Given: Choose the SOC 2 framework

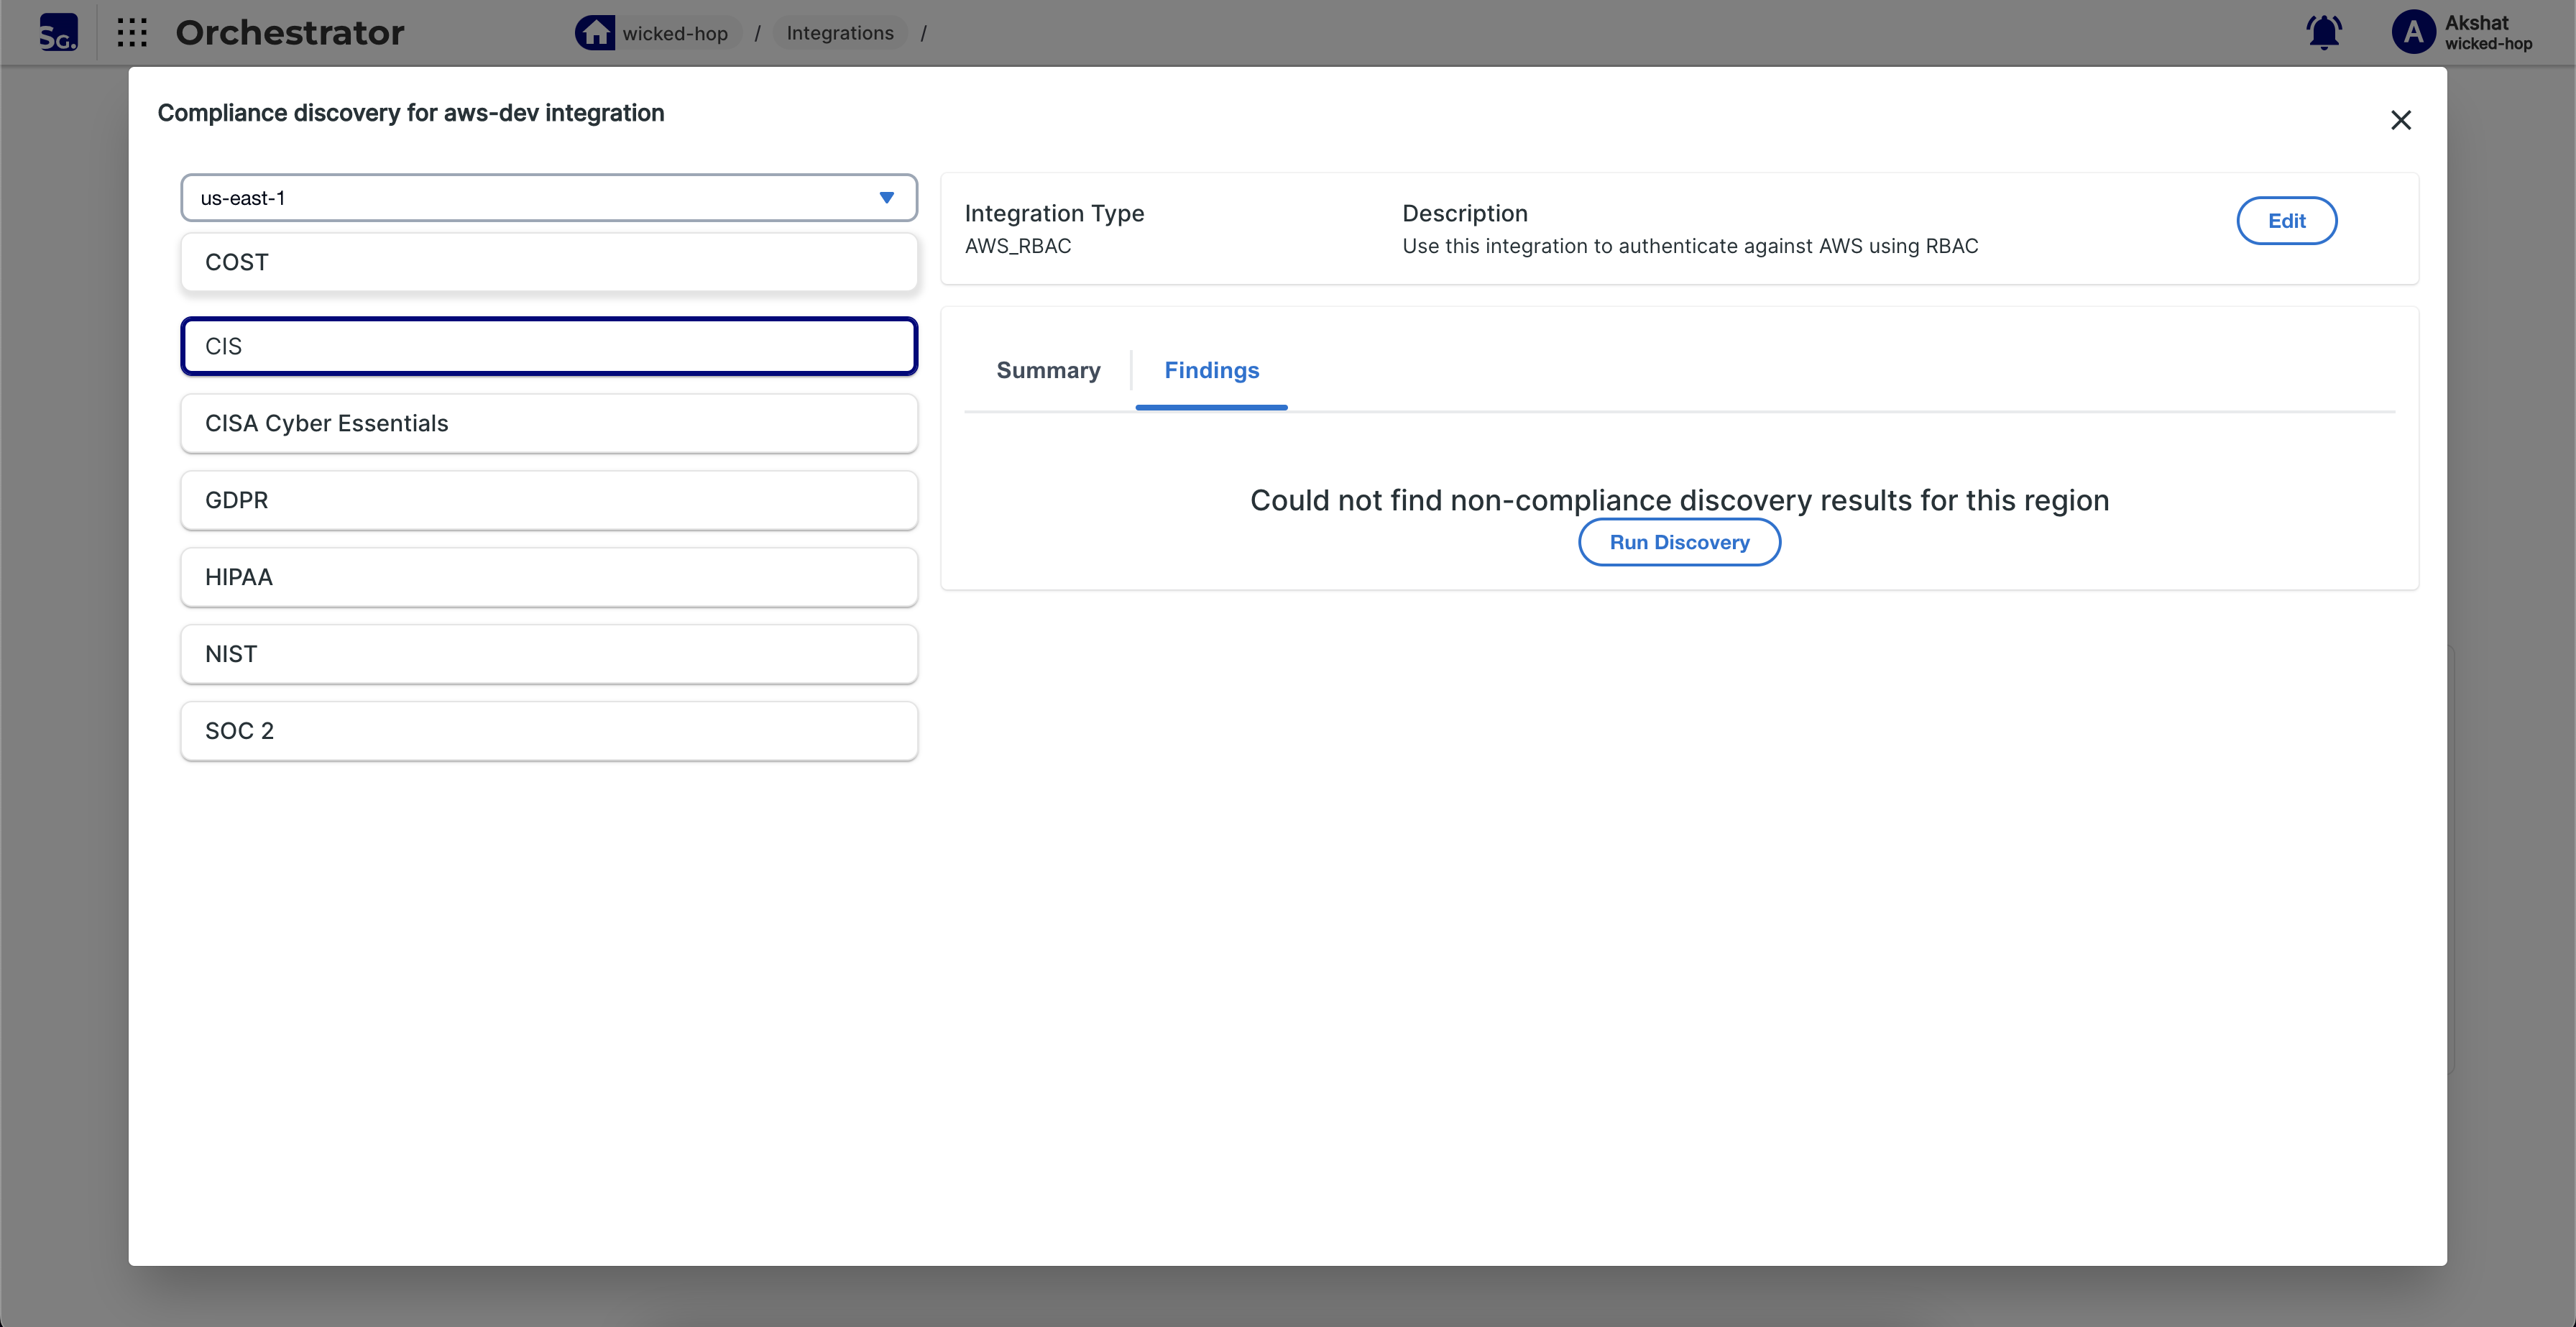Looking at the screenshot, I should coord(548,731).
